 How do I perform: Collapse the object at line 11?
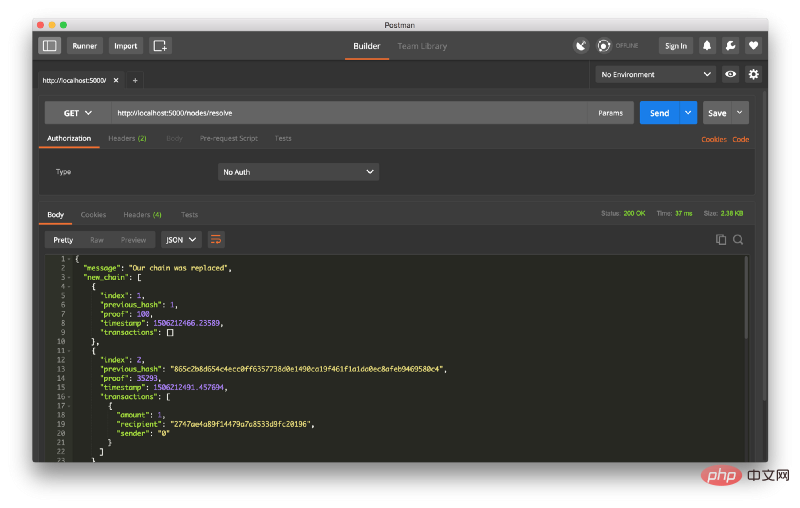(69, 351)
